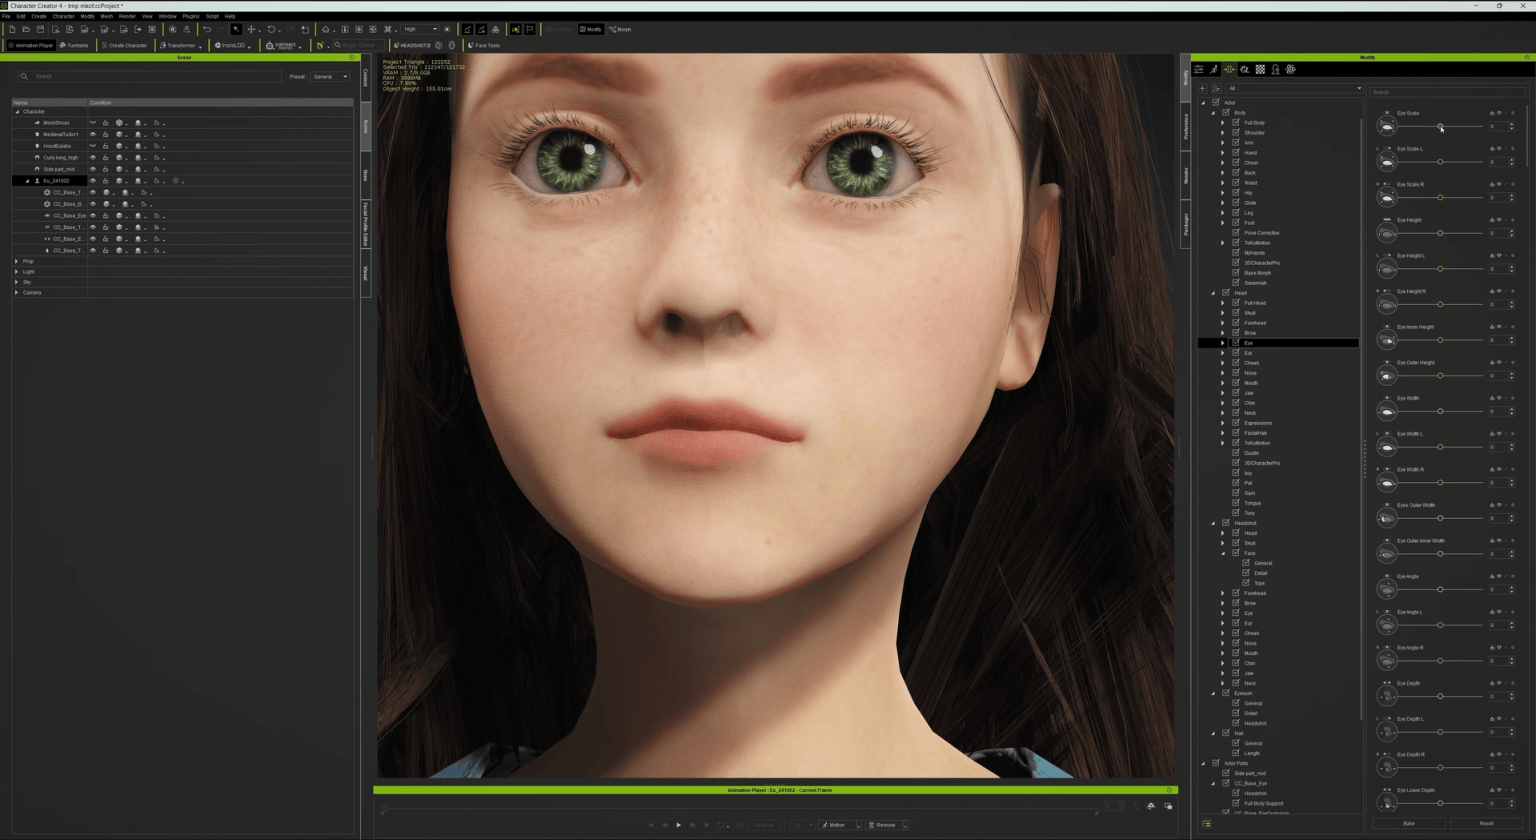Click the New Project icon in toolbar
1536x840 pixels.
pos(12,29)
